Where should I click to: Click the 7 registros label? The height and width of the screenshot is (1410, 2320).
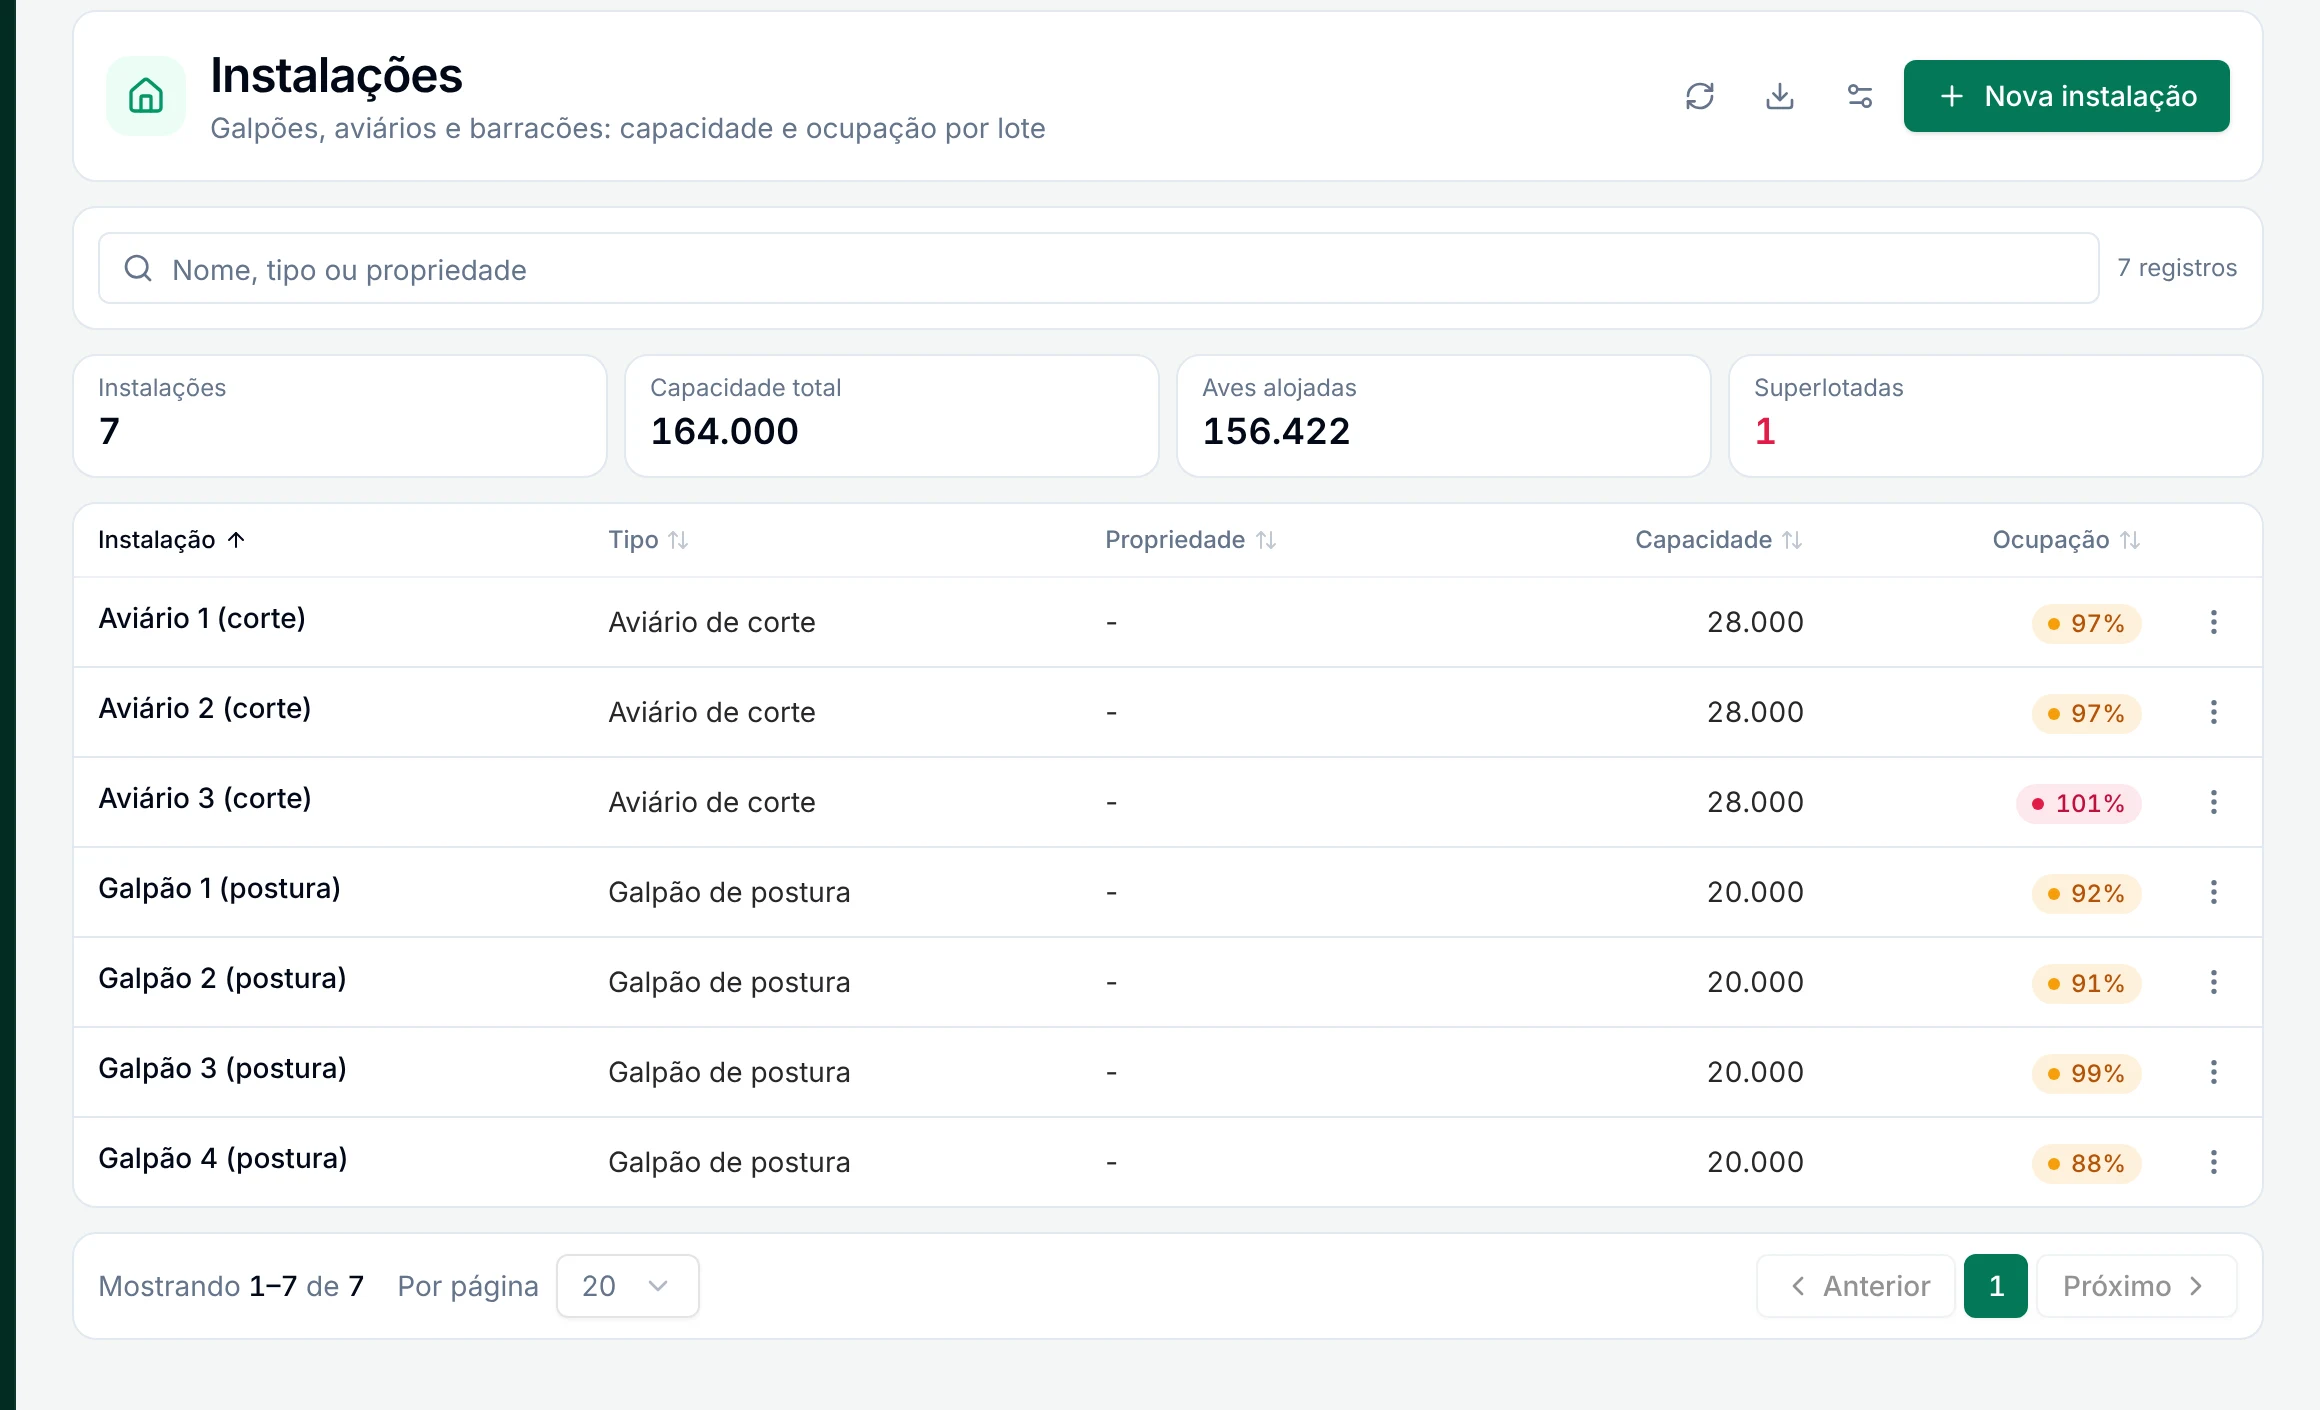2177,268
